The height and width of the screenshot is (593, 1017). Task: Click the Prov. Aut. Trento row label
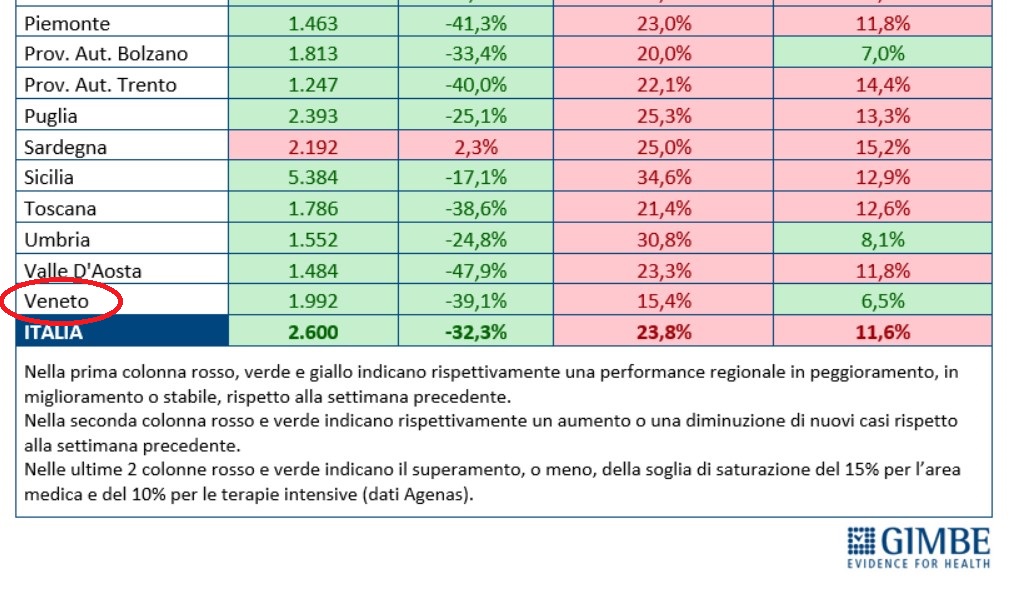100,85
